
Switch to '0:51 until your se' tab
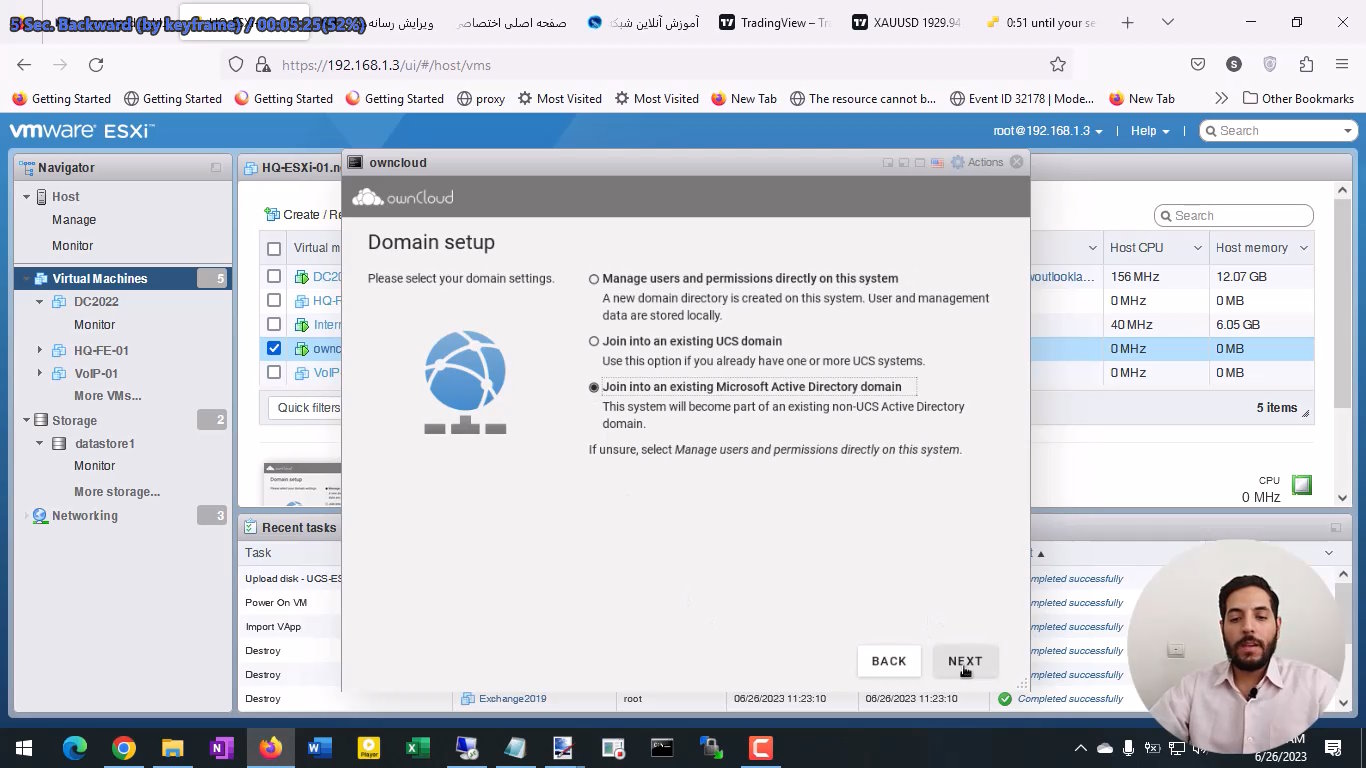[x=1040, y=22]
